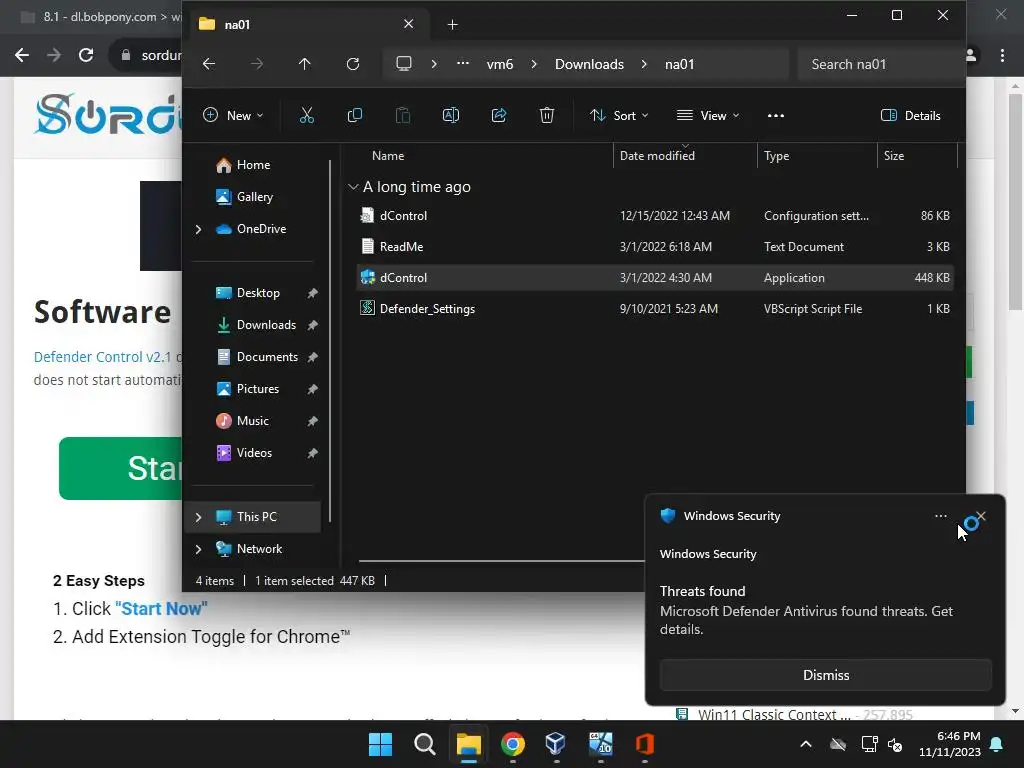The image size is (1024, 768).
Task: Expand Network in navigation pane
Action: click(199, 549)
